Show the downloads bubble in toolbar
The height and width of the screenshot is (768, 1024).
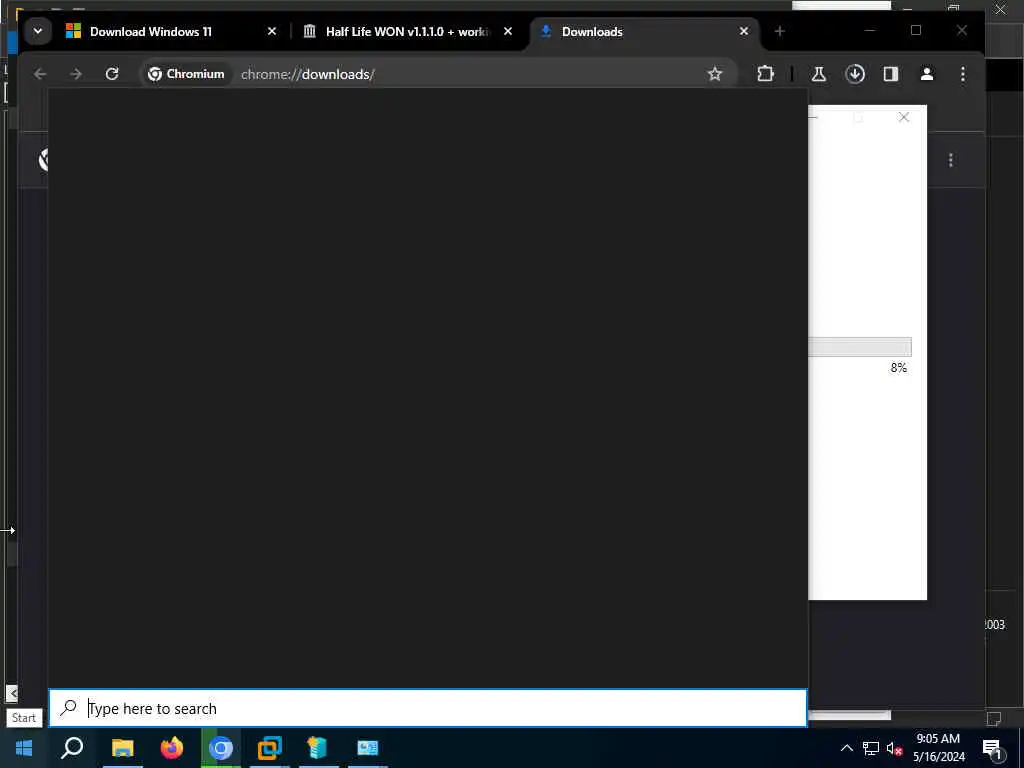click(855, 74)
